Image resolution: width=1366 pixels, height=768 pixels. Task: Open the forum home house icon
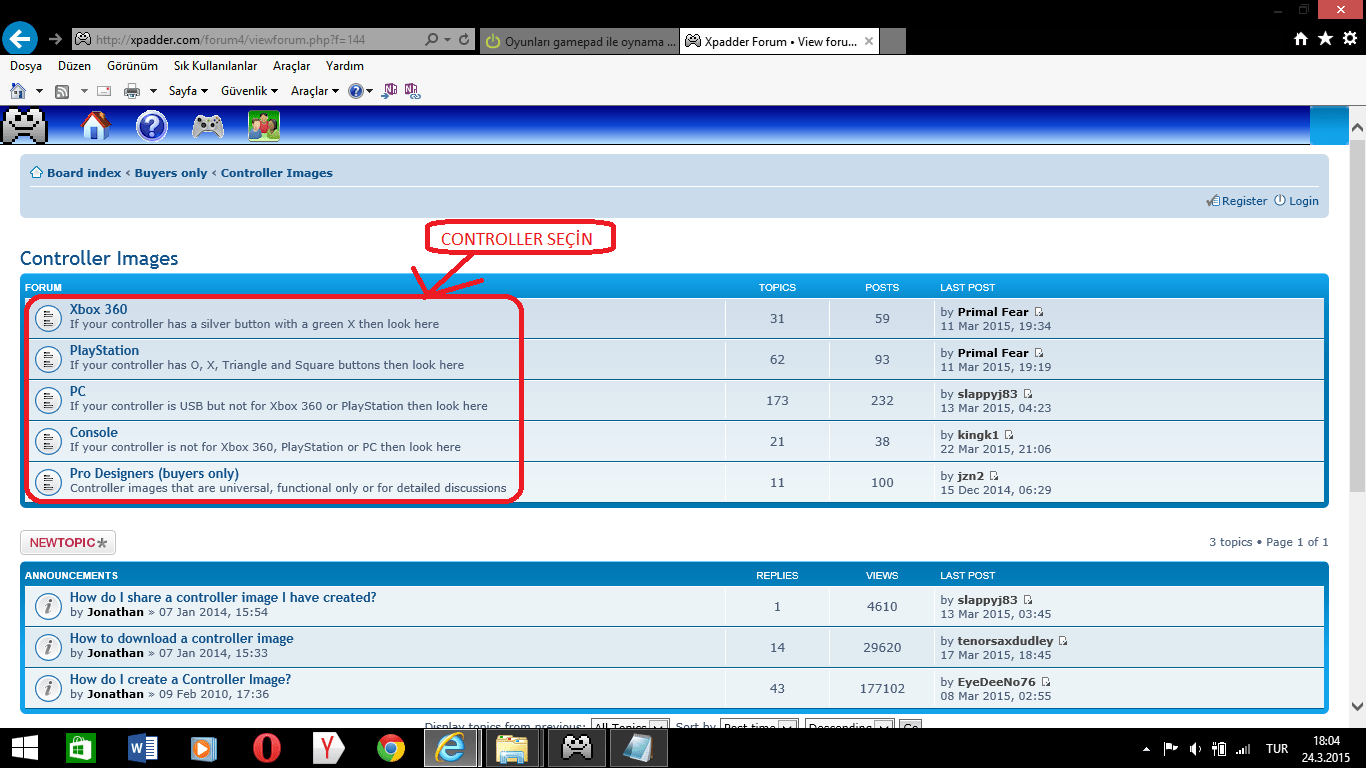point(96,126)
